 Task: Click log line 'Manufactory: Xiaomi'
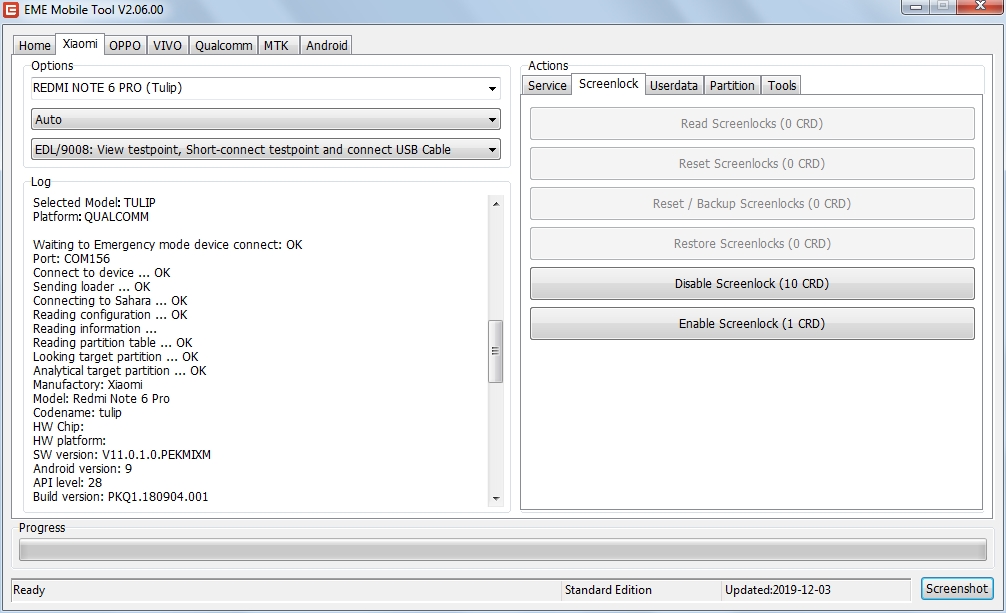point(88,384)
